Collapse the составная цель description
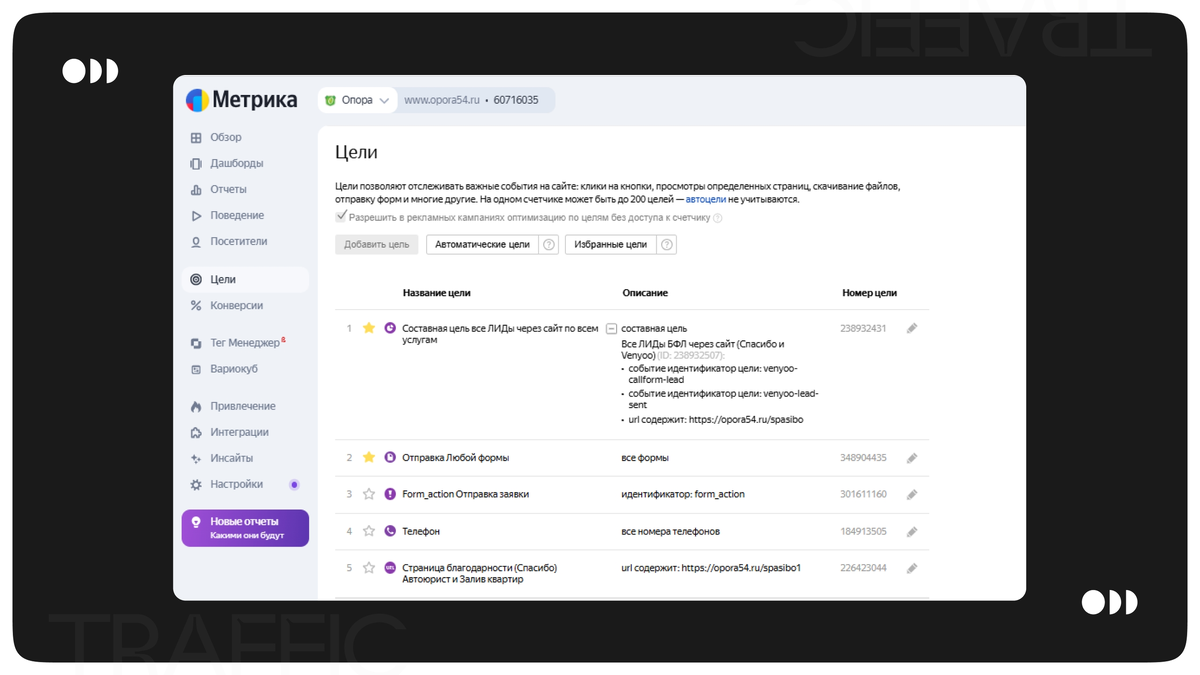This screenshot has width=1200, height=675. click(611, 328)
